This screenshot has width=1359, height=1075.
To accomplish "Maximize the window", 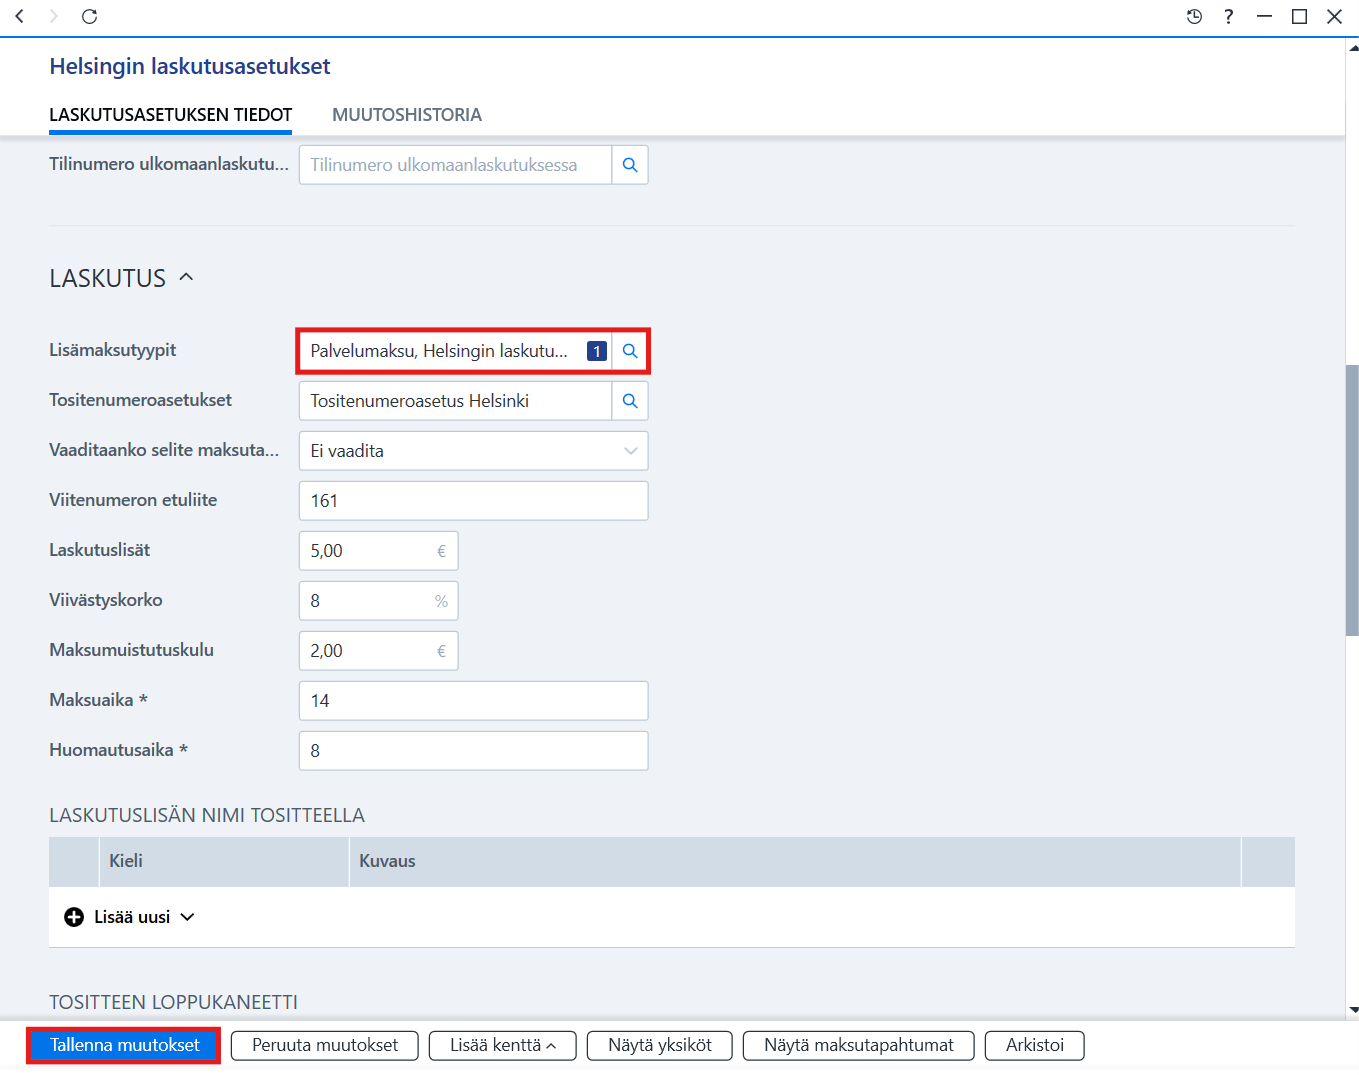I will pyautogui.click(x=1299, y=16).
